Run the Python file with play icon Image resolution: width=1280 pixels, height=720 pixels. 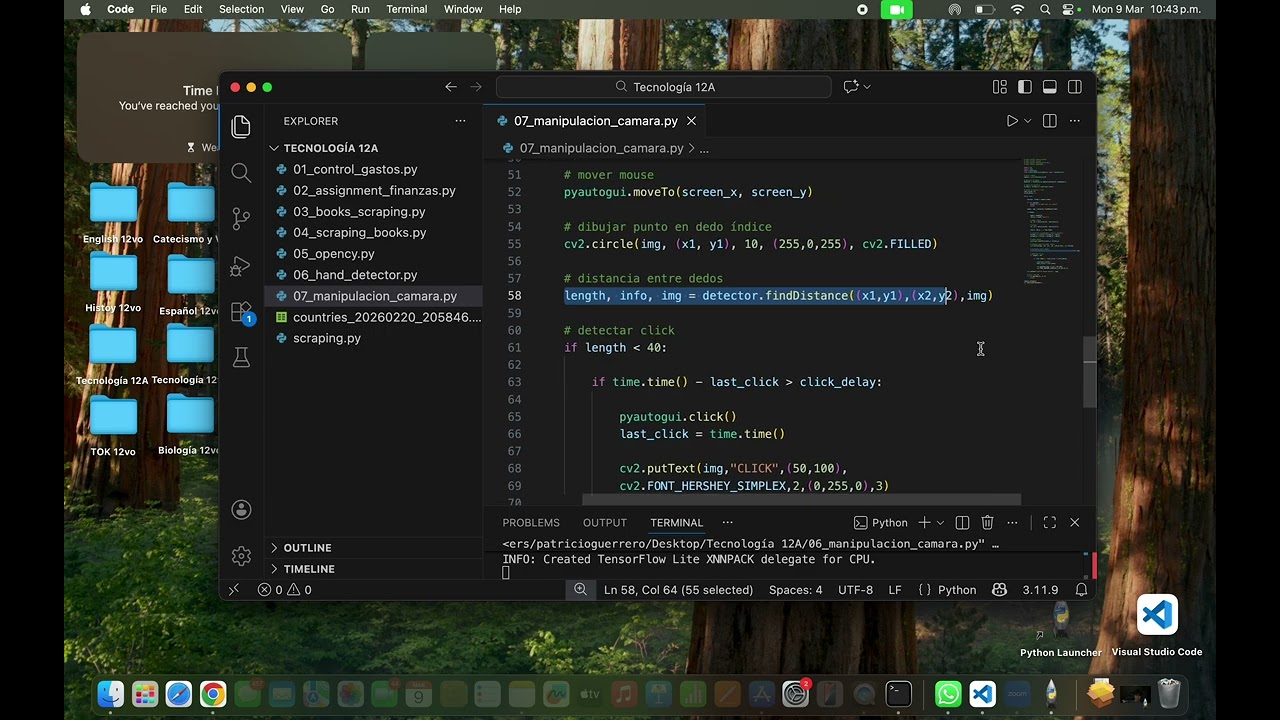pyautogui.click(x=1012, y=121)
